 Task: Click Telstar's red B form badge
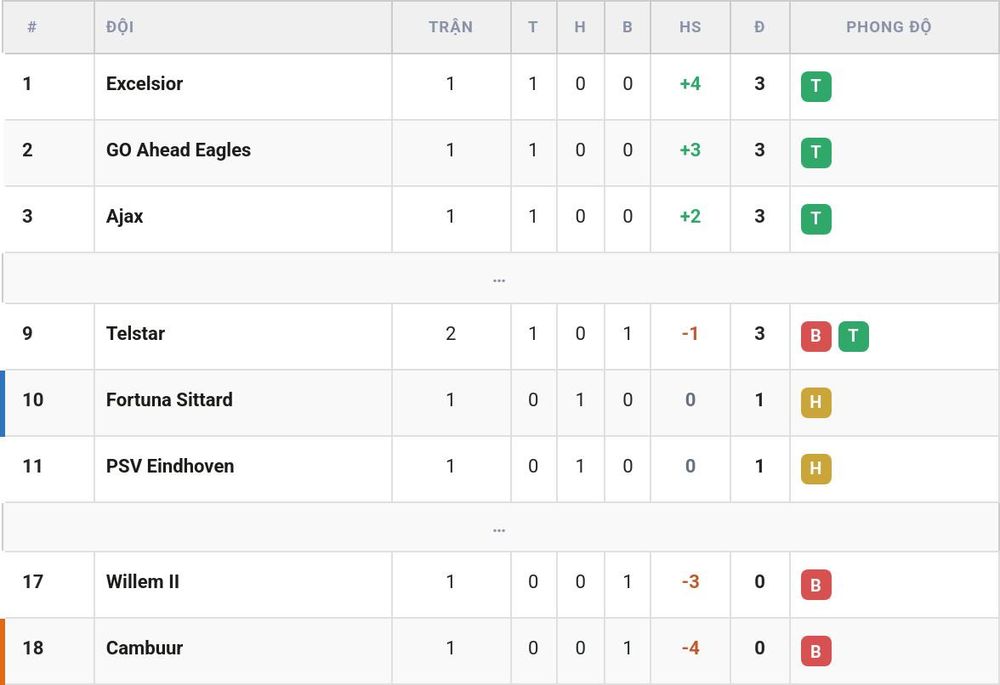coord(816,336)
